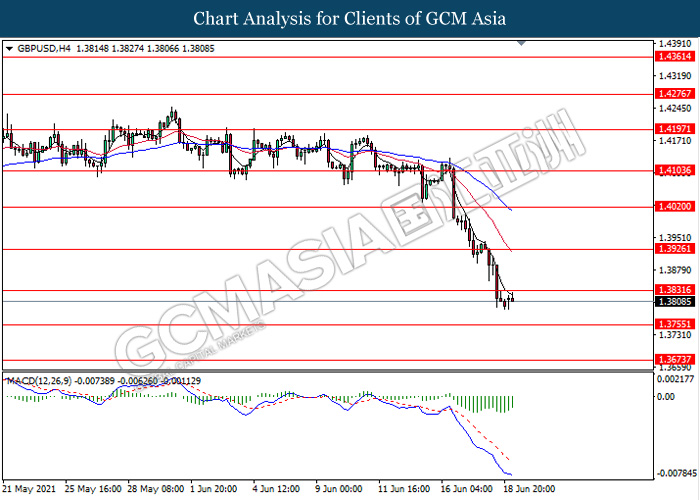Select the 1.42767 price level label

[675, 94]
